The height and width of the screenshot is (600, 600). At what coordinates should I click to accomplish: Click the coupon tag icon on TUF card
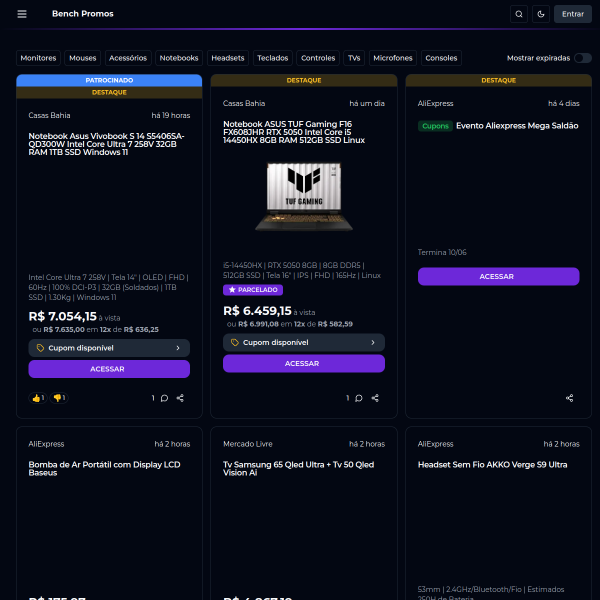click(x=235, y=342)
